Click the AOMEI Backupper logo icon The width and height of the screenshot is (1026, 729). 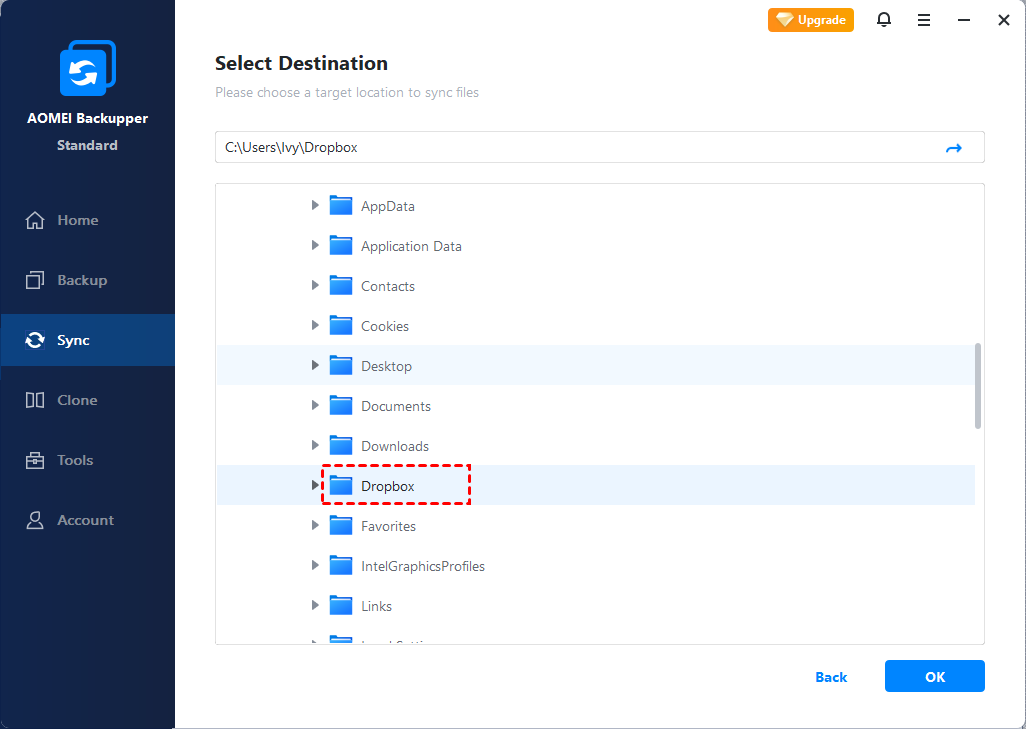point(87,69)
